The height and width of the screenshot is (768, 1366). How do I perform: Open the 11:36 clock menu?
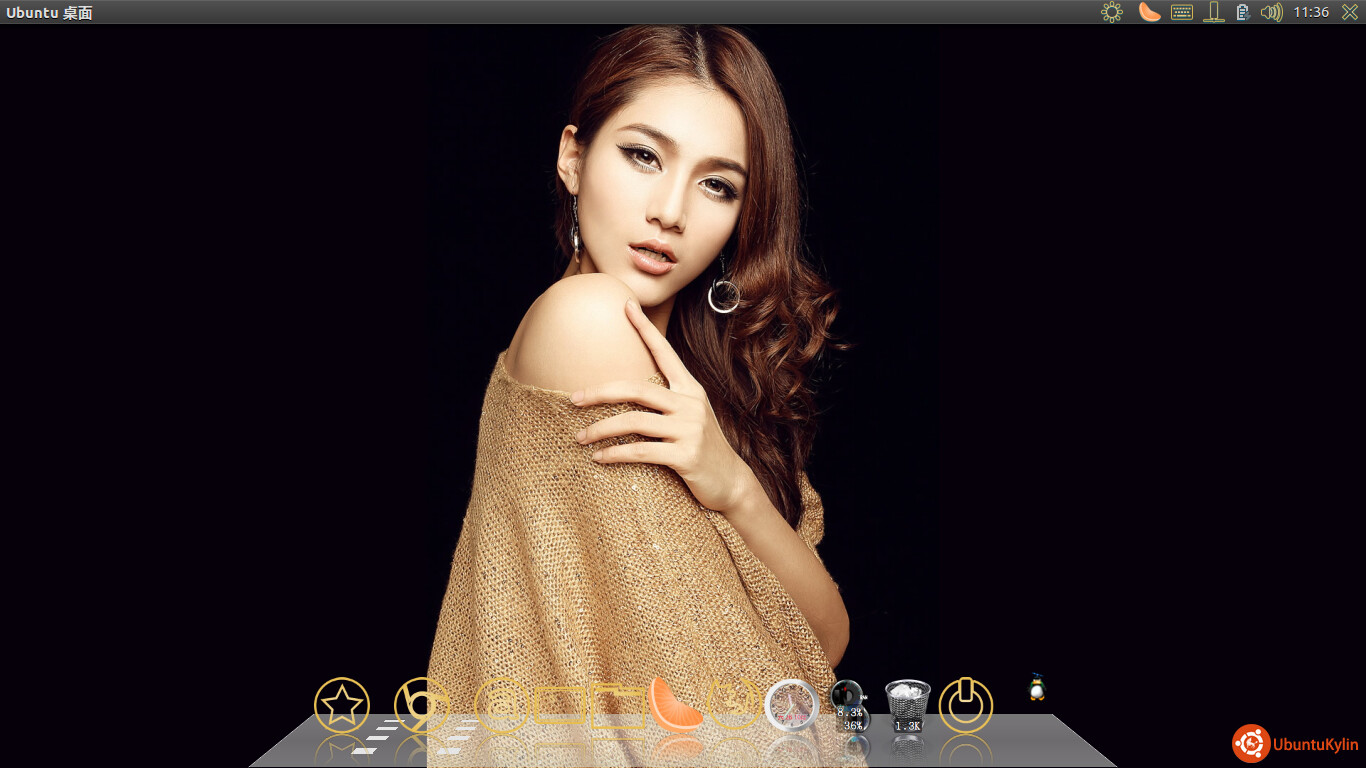pos(1311,12)
